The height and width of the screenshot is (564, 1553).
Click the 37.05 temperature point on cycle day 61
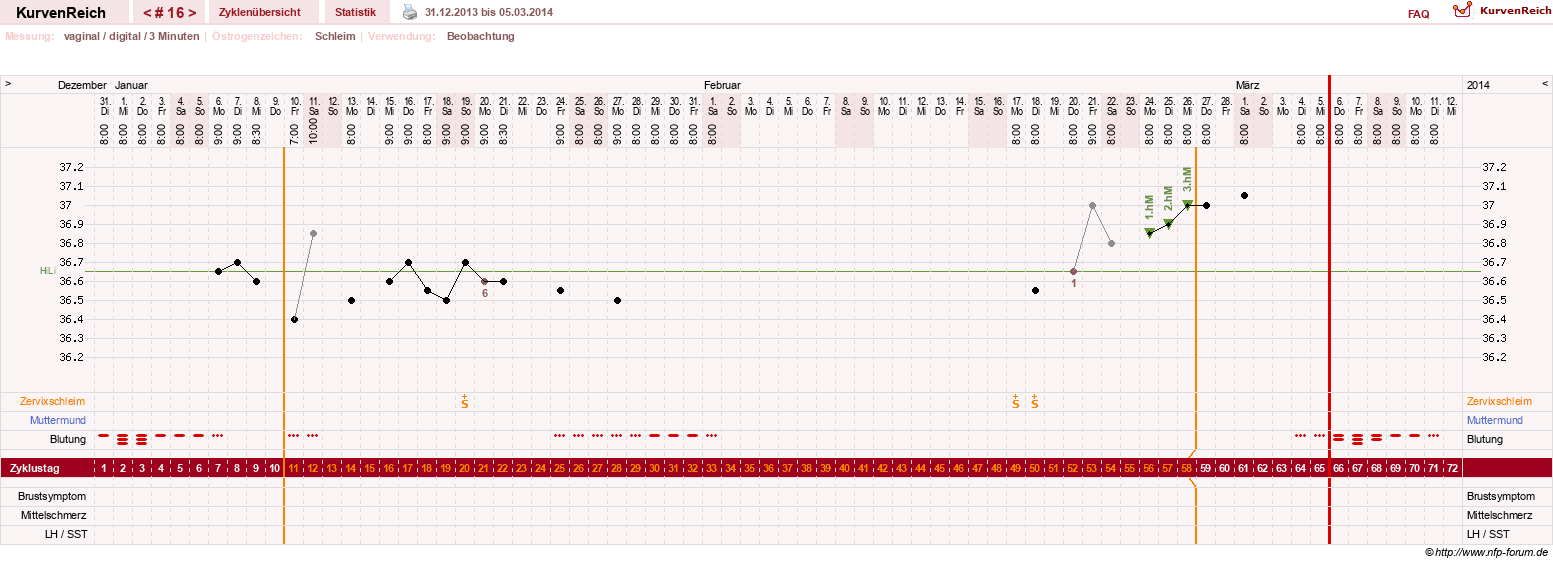[1244, 195]
